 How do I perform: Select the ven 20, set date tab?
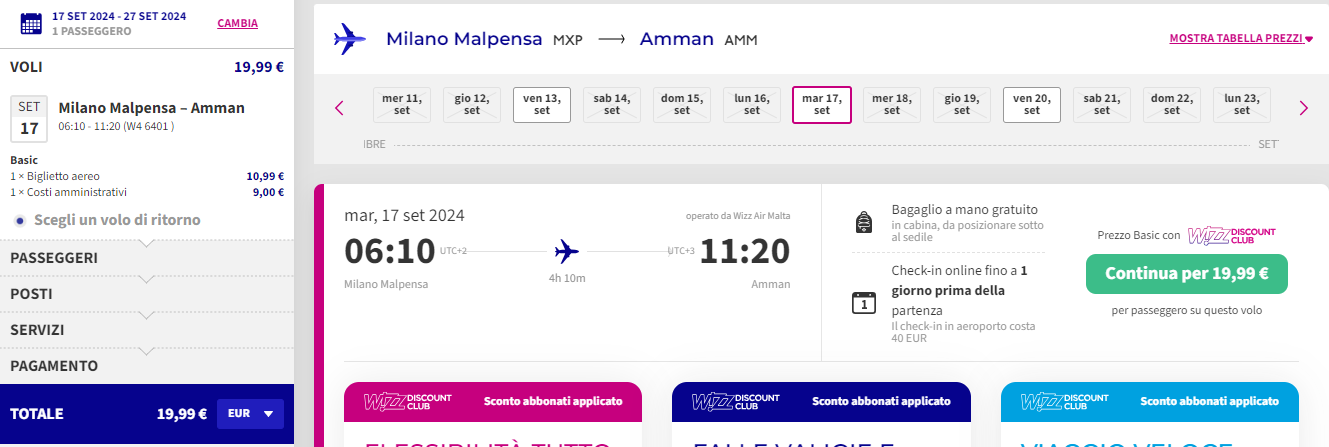coord(1031,104)
